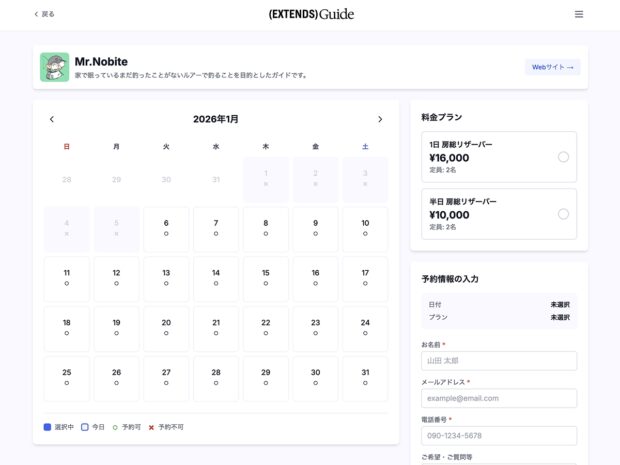
Task: Click the Mr.Nobite avatar image
Action: (54, 67)
